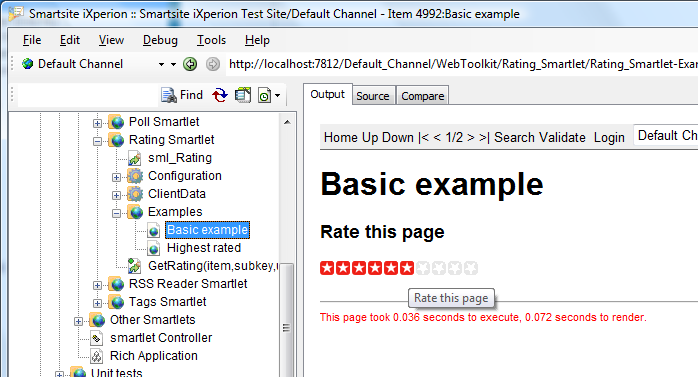Click the red-blue refresh arrows icon
Screen dimensions: 698x377
point(220,95)
